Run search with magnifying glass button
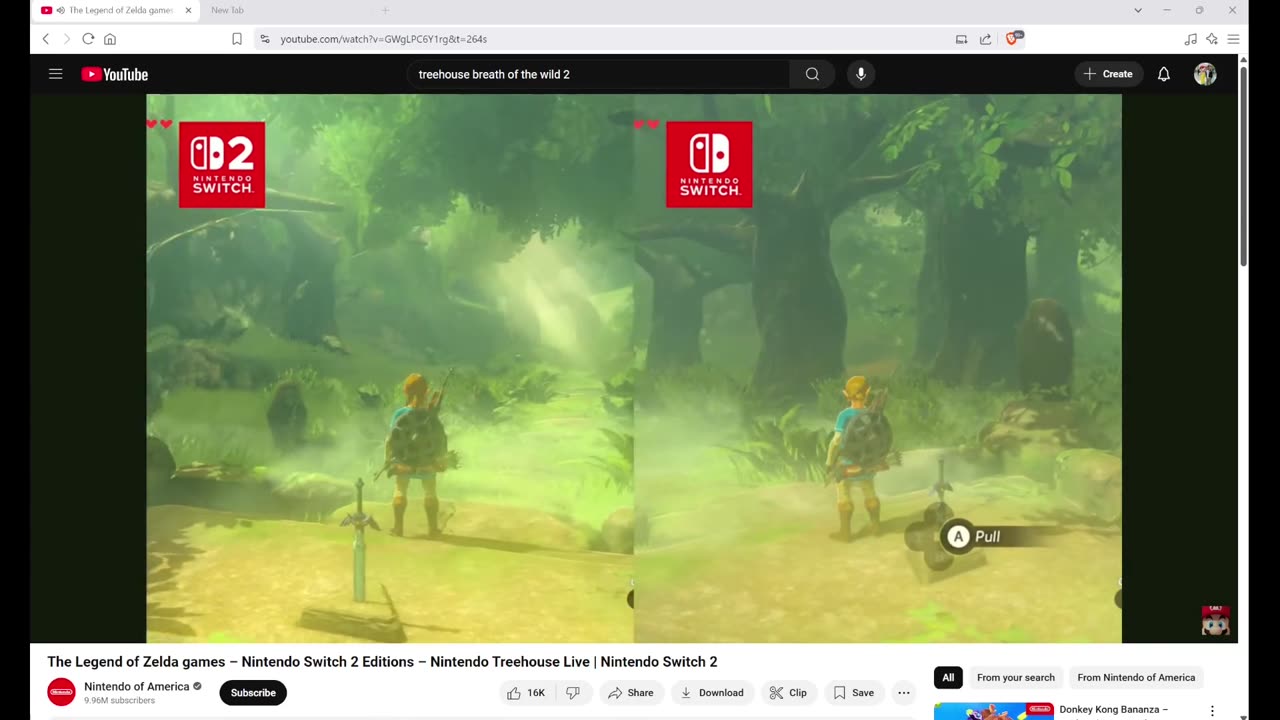The width and height of the screenshot is (1280, 720). (x=812, y=74)
